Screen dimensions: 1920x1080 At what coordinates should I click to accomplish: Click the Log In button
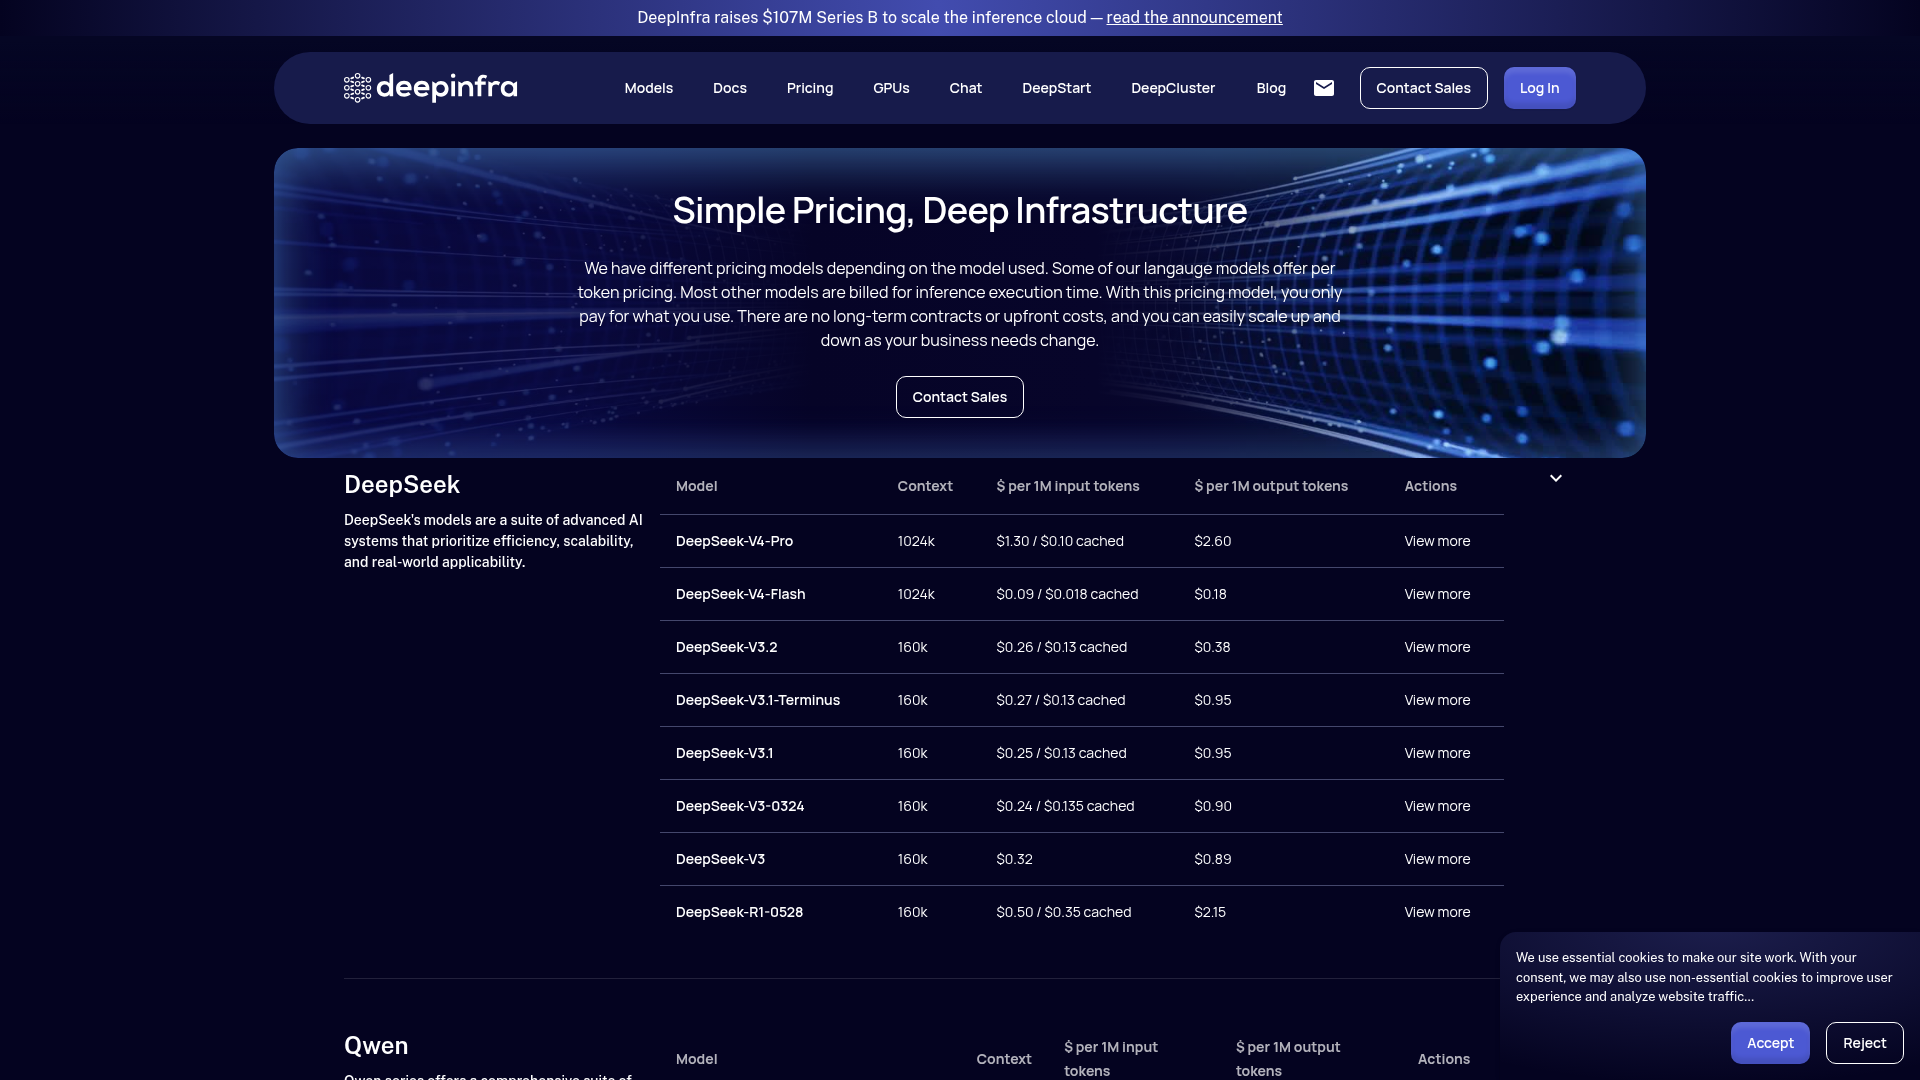pos(1539,88)
